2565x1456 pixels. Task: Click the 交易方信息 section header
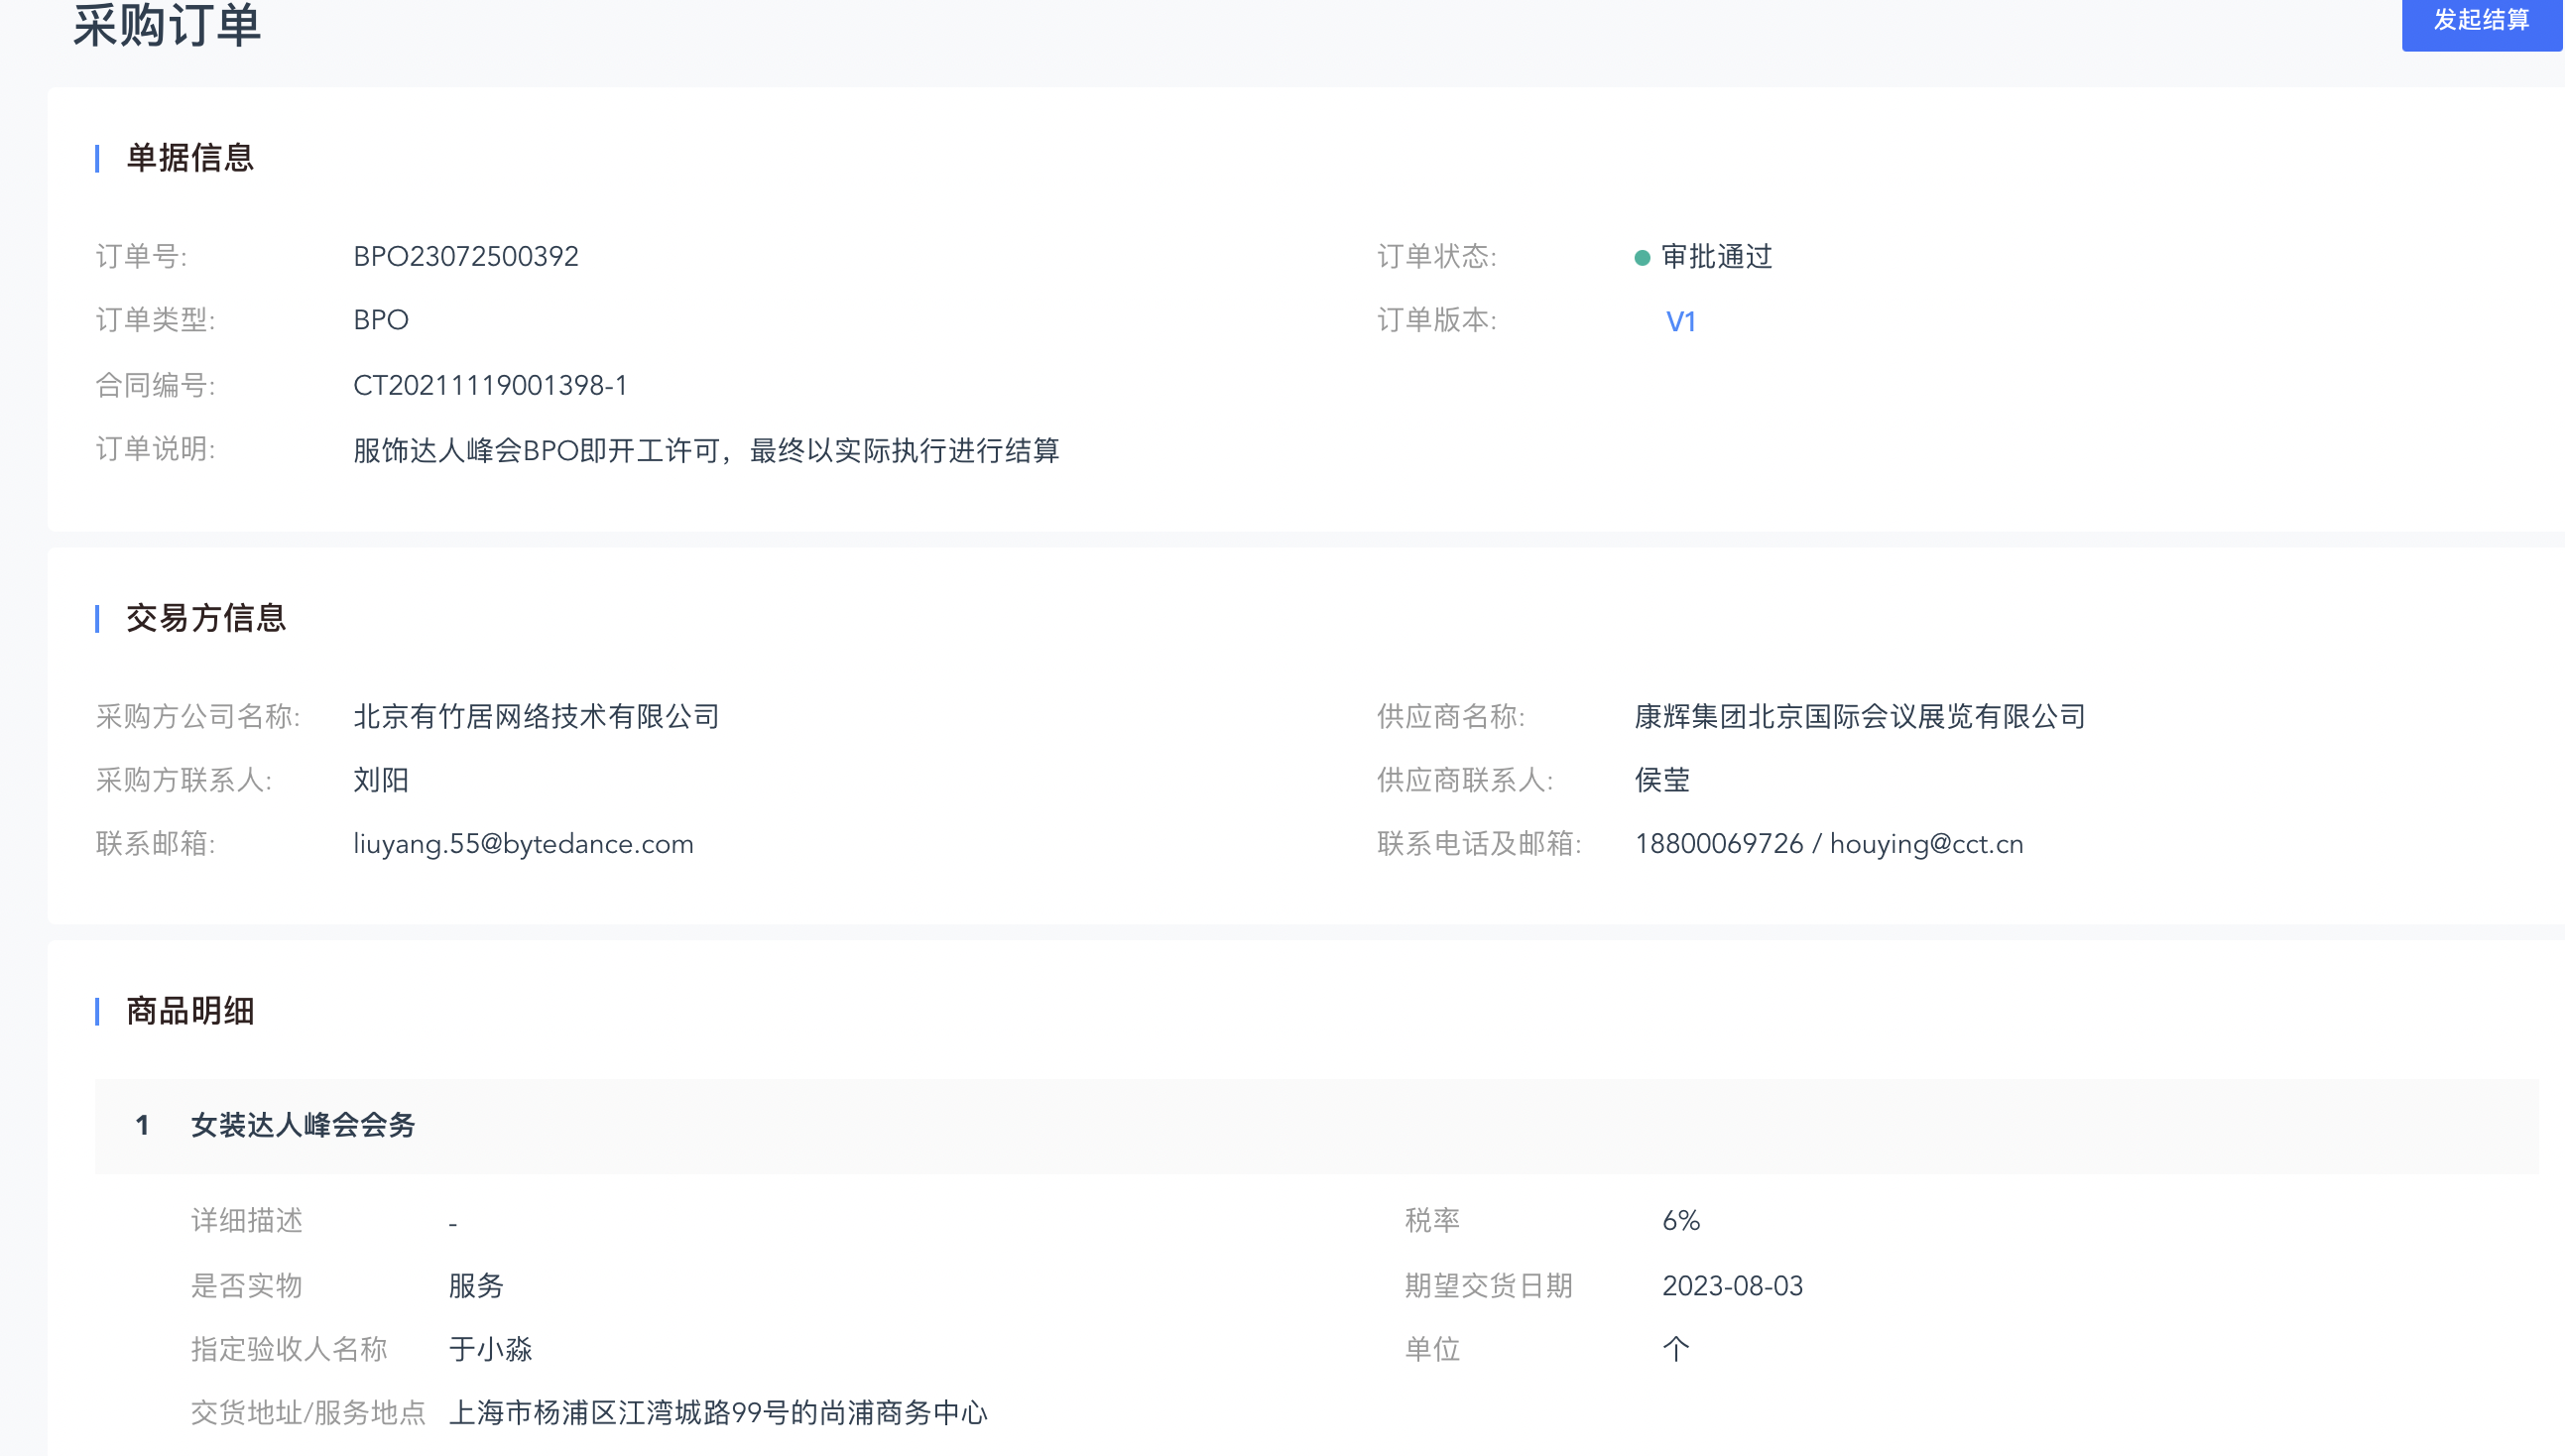[x=206, y=618]
